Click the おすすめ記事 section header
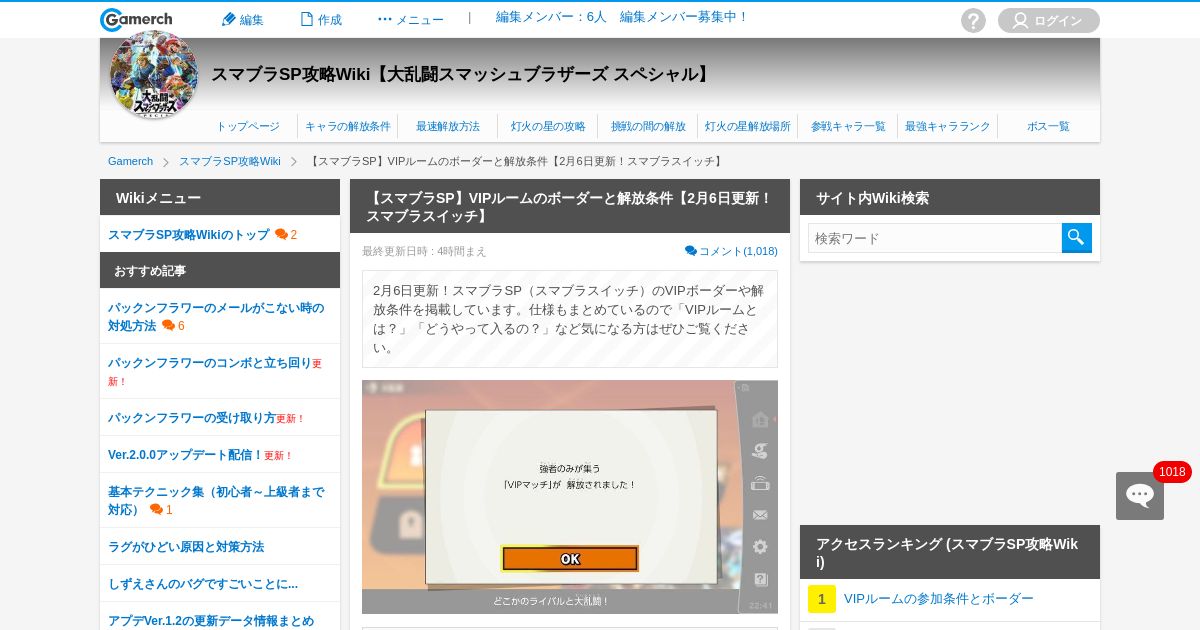The image size is (1200, 630). click(220, 270)
